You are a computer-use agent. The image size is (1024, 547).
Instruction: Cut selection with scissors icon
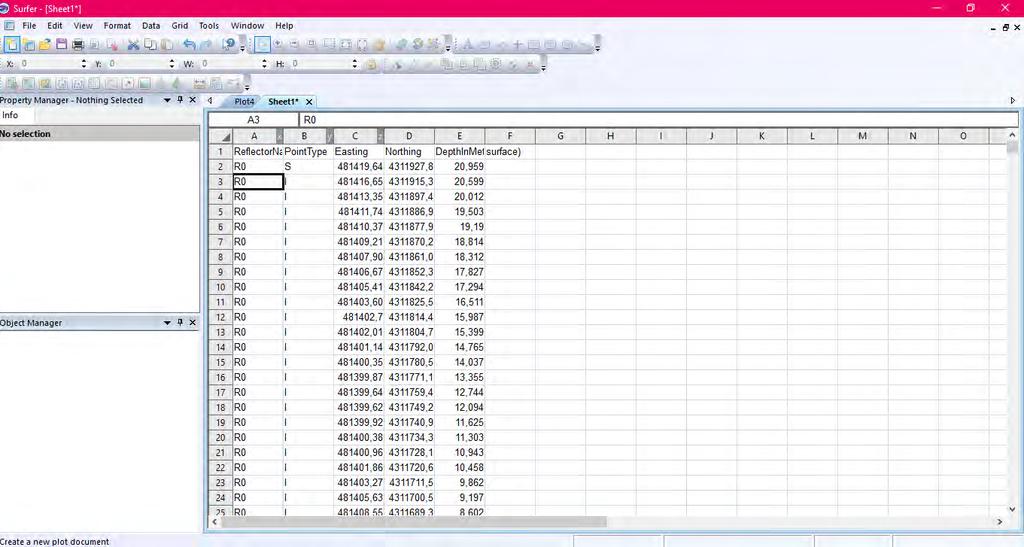133,44
